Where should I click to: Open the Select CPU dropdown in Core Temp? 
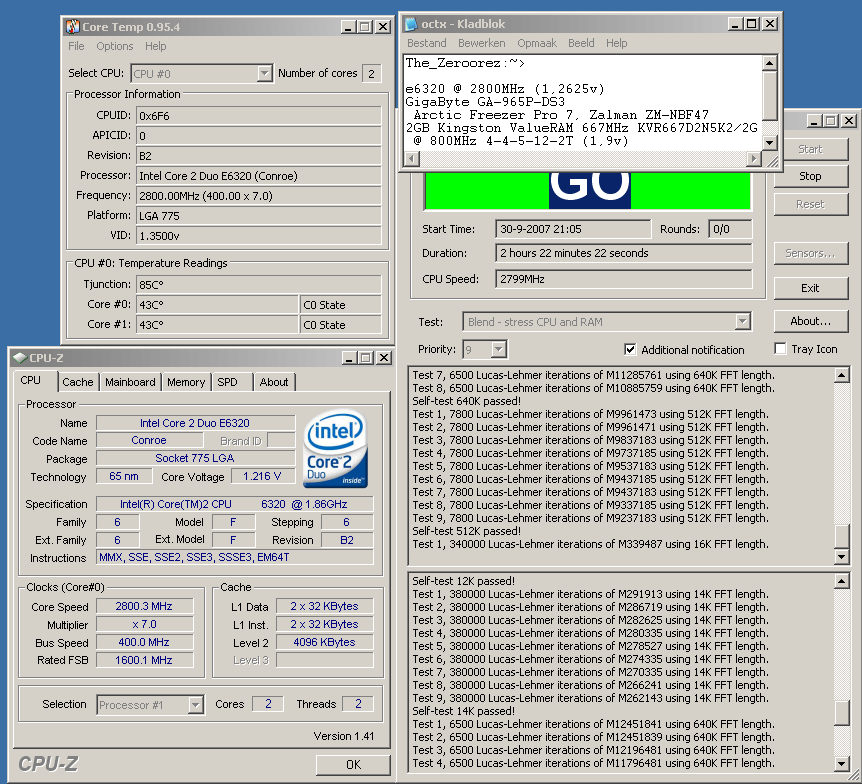pos(264,73)
